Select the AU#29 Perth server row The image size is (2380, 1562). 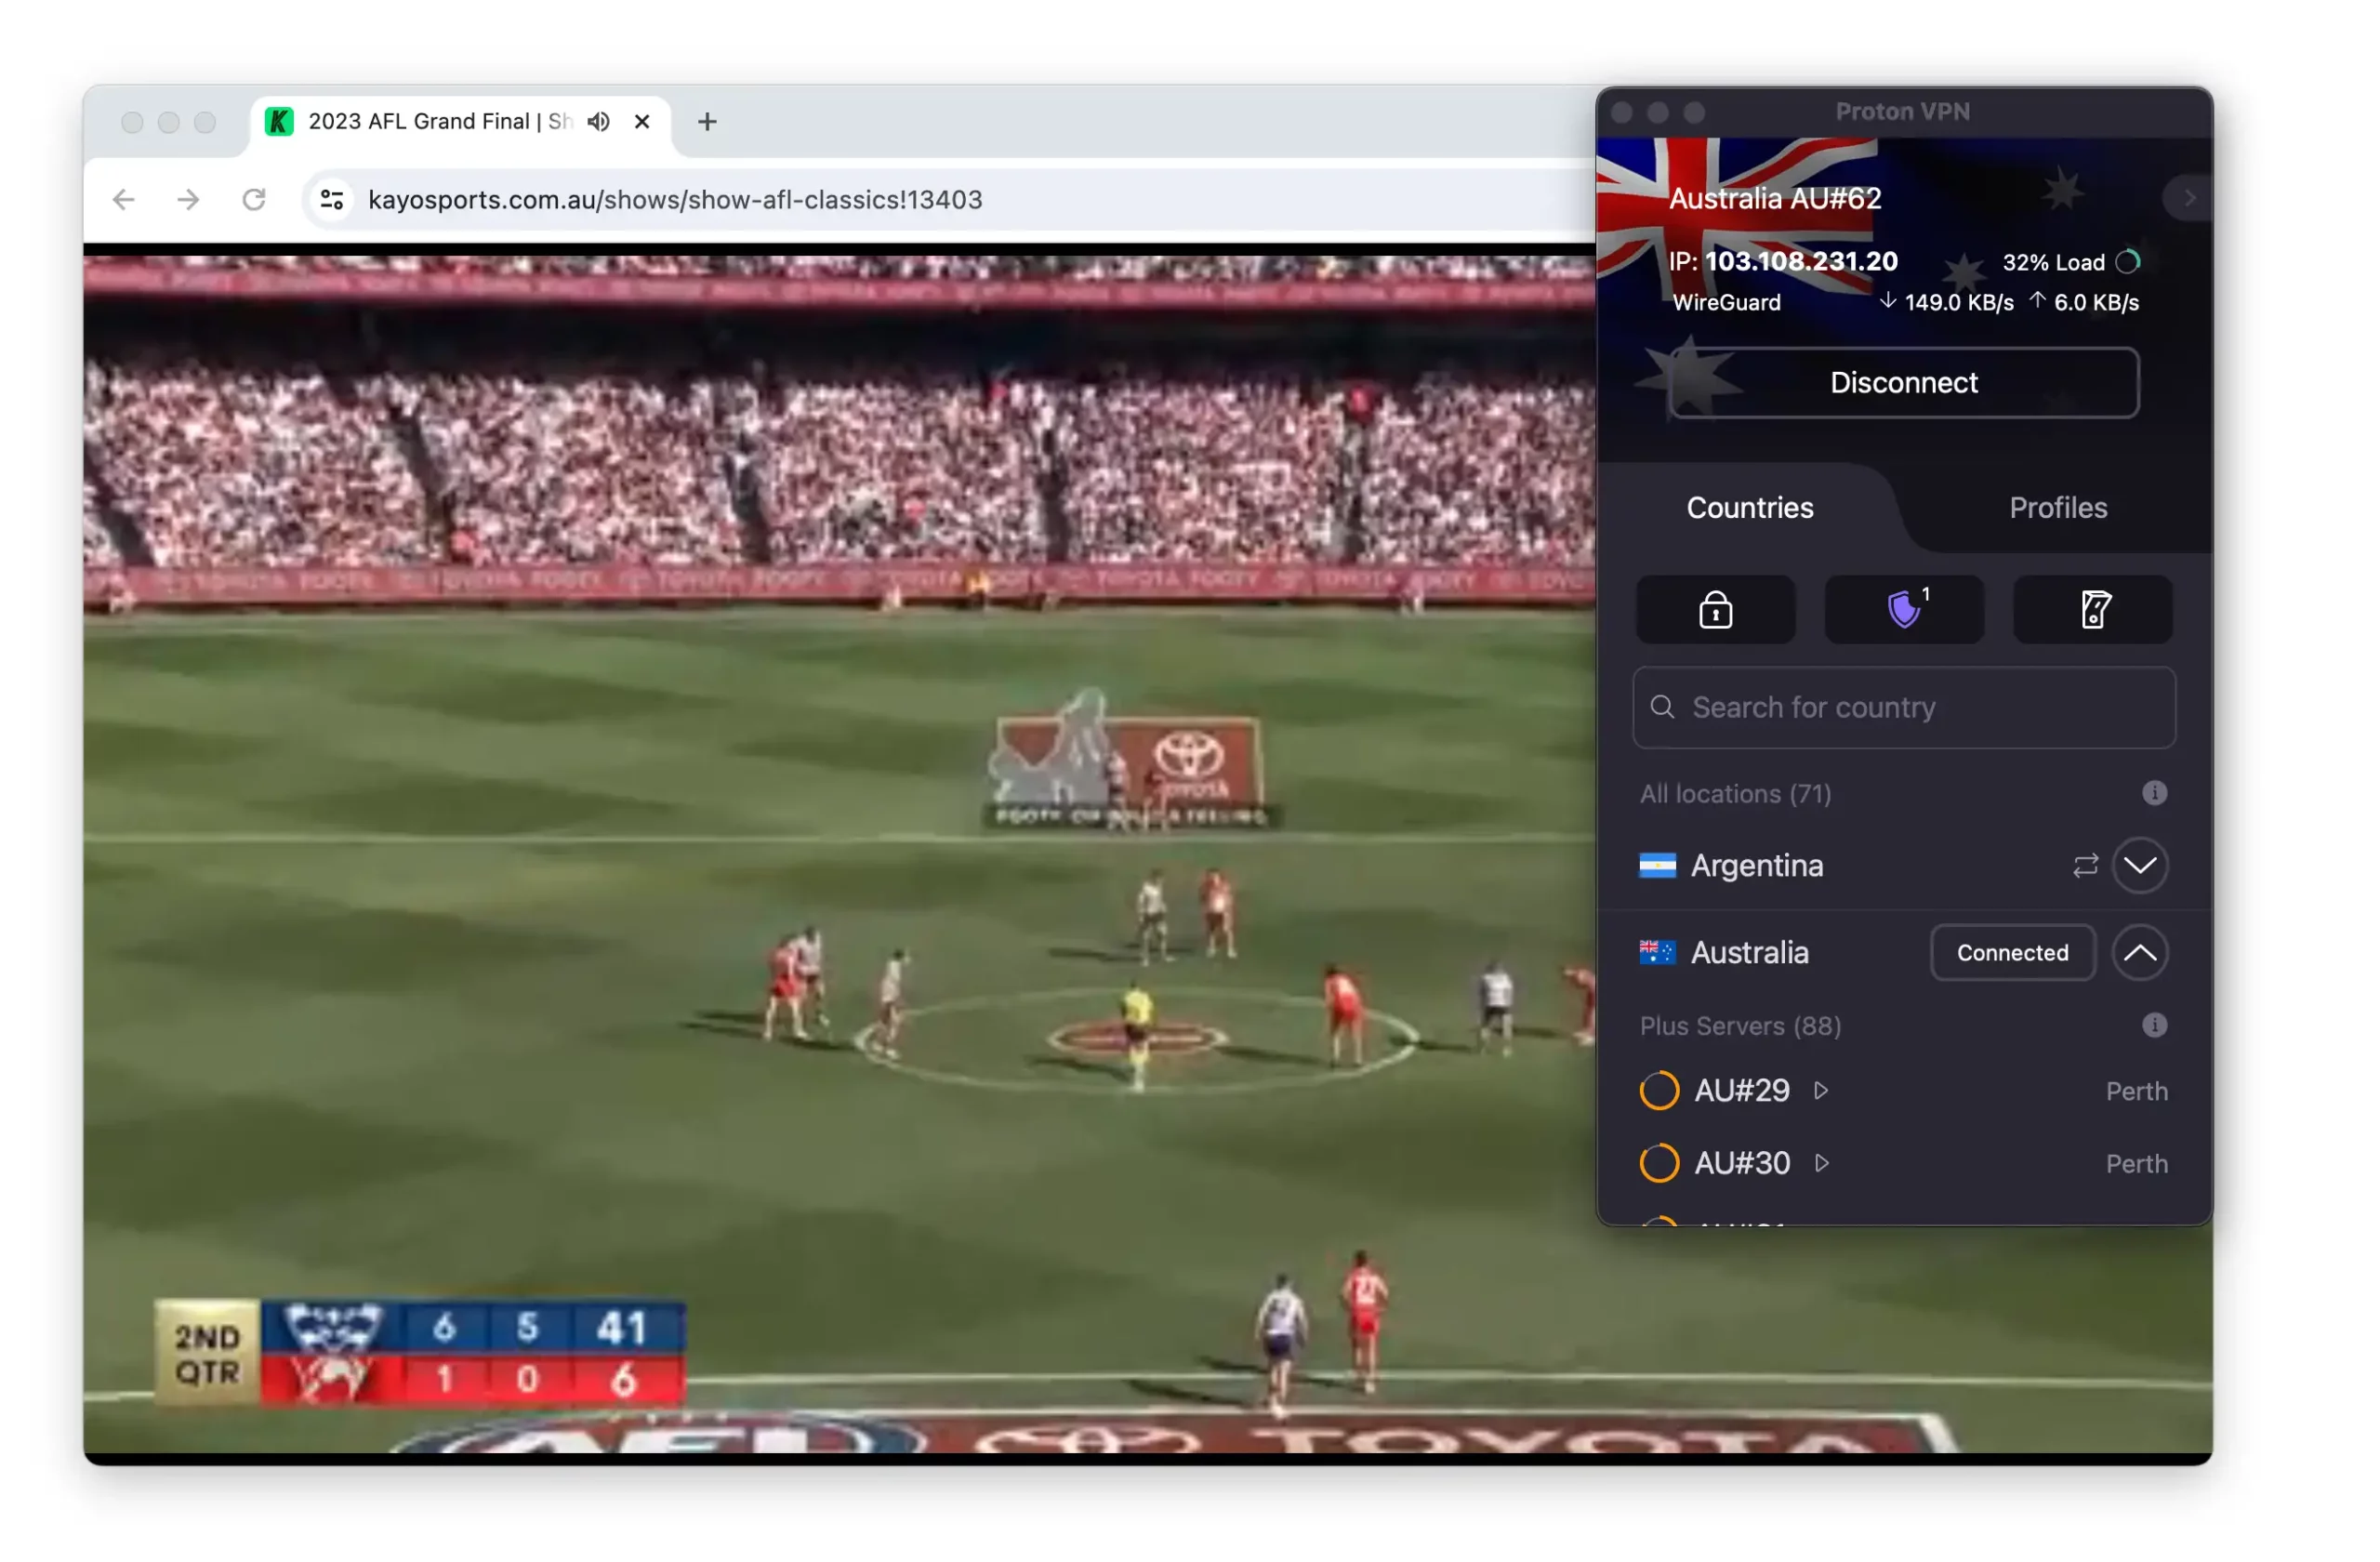coord(1904,1090)
